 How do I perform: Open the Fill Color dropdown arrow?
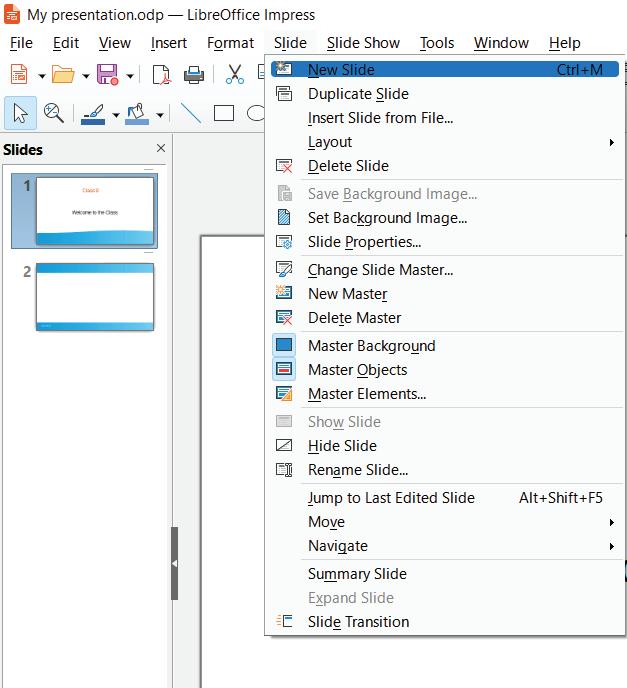160,115
